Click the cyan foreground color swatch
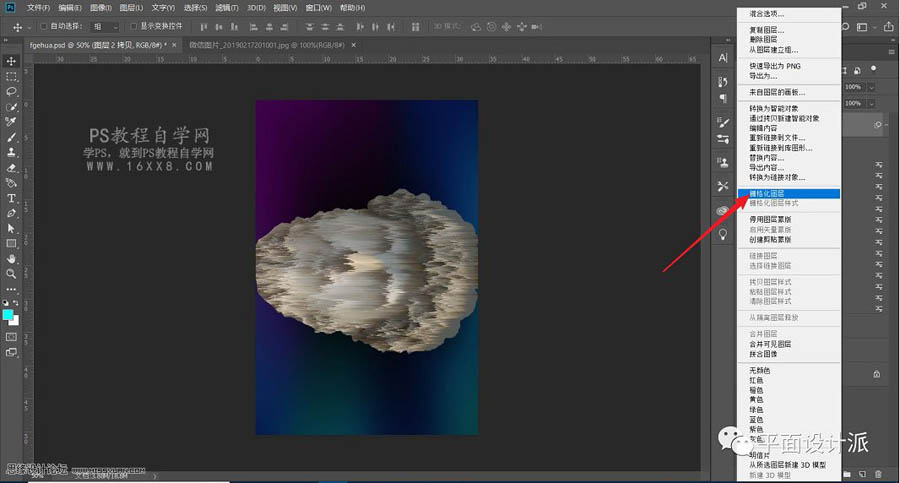Image resolution: width=900 pixels, height=483 pixels. click(9, 314)
